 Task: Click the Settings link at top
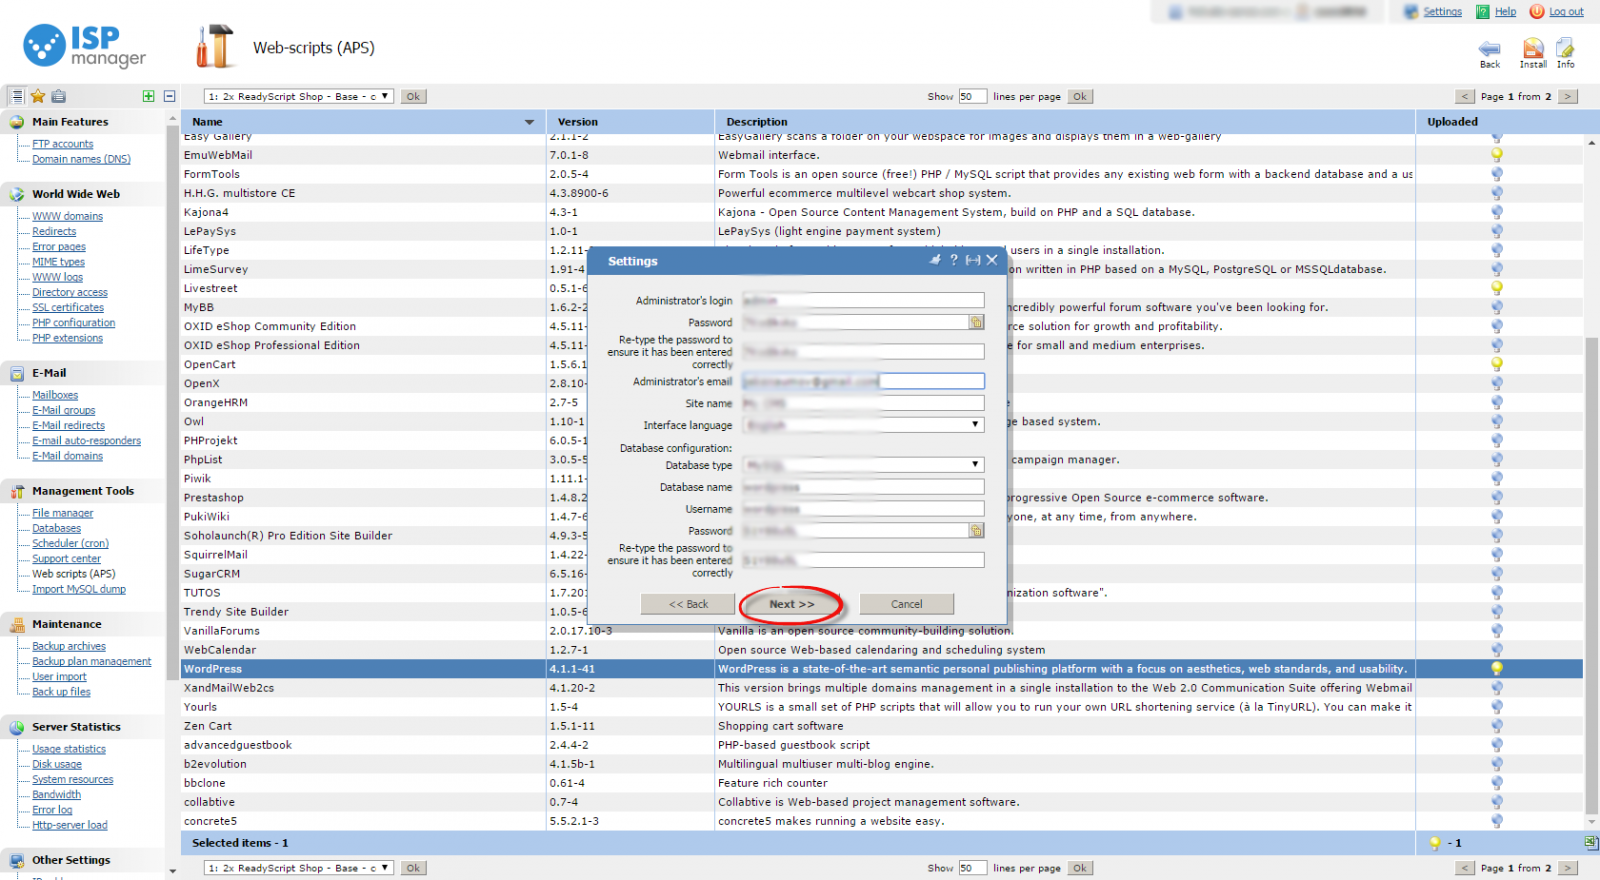point(1442,12)
